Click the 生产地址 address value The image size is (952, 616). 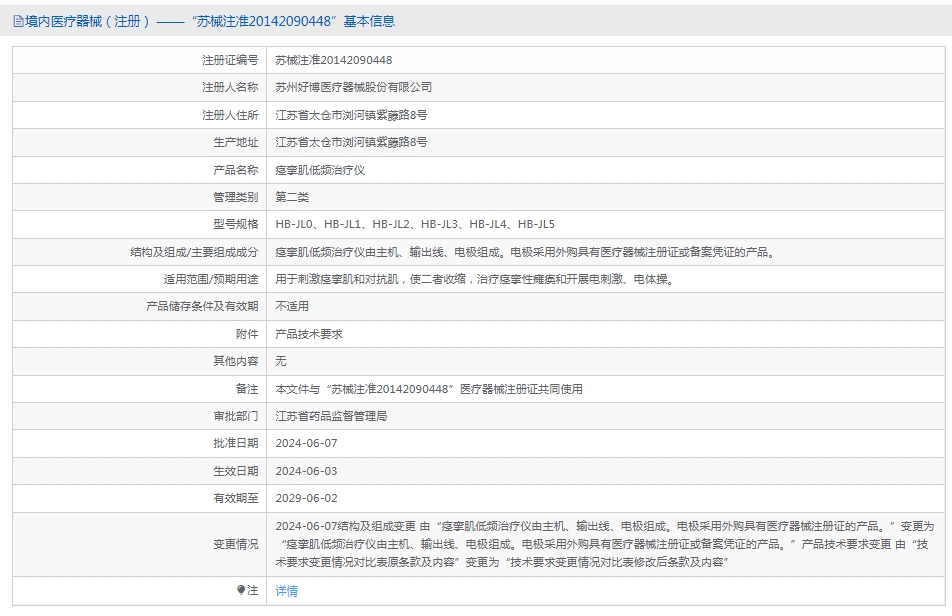pos(352,142)
